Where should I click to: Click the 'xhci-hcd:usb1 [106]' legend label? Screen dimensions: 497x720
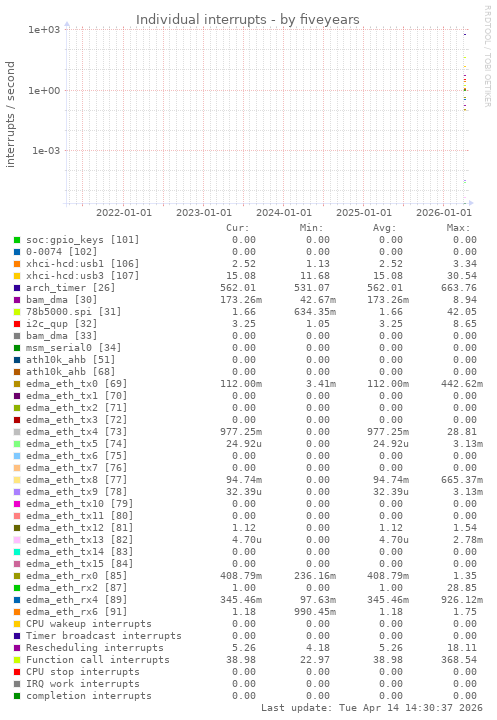click(82, 264)
